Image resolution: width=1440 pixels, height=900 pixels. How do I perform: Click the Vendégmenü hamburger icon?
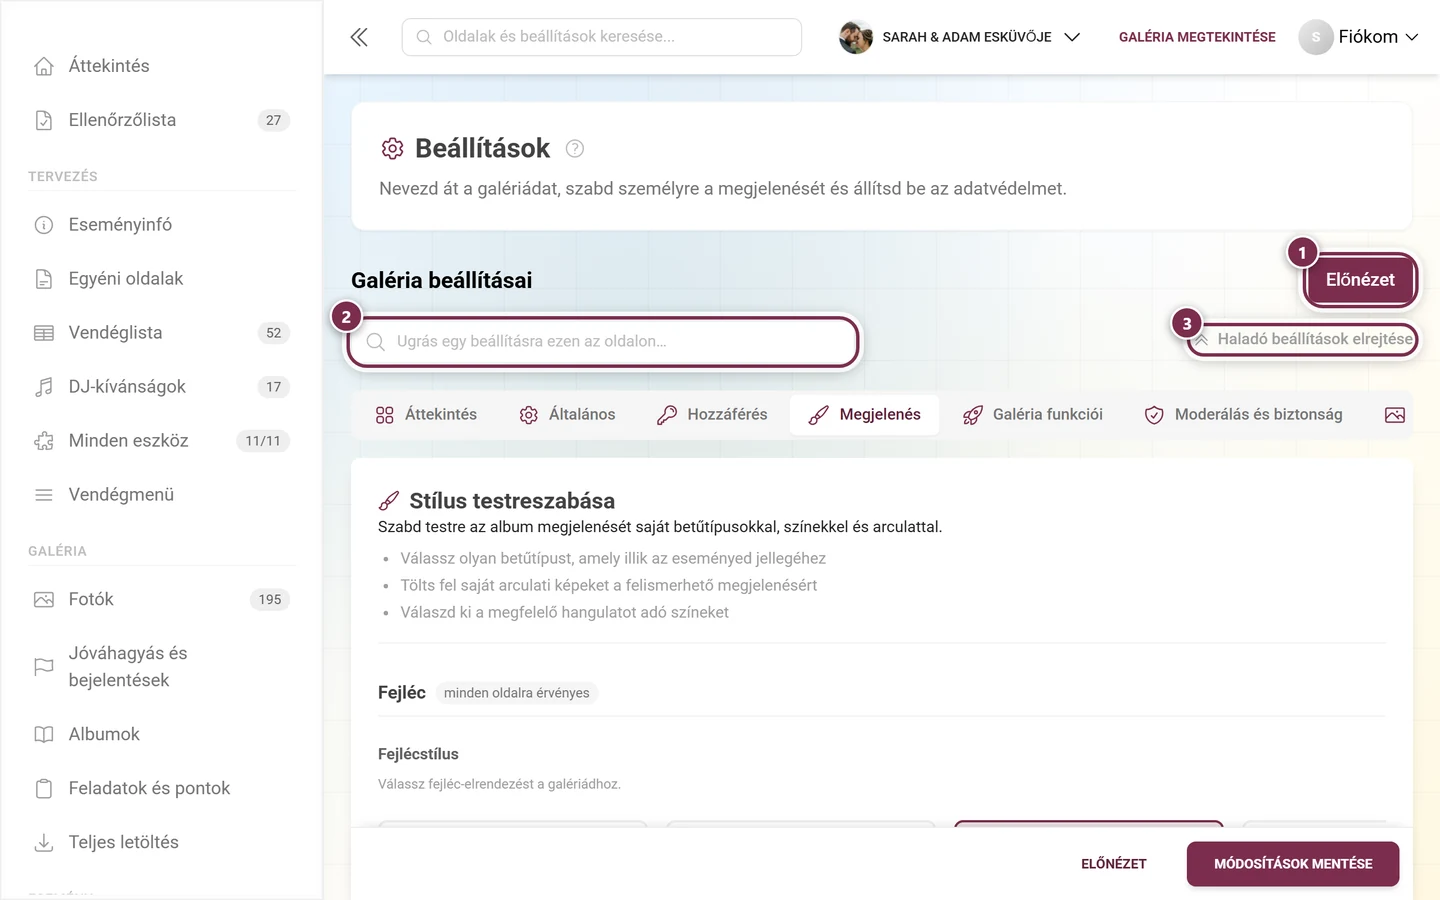point(44,495)
